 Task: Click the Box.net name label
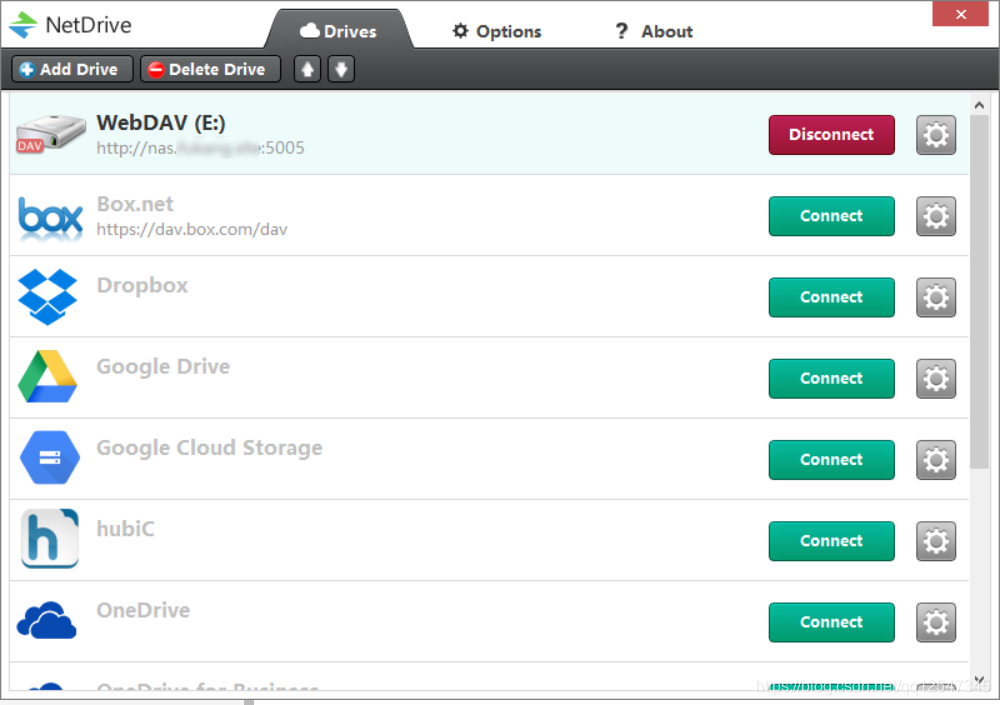click(x=135, y=204)
